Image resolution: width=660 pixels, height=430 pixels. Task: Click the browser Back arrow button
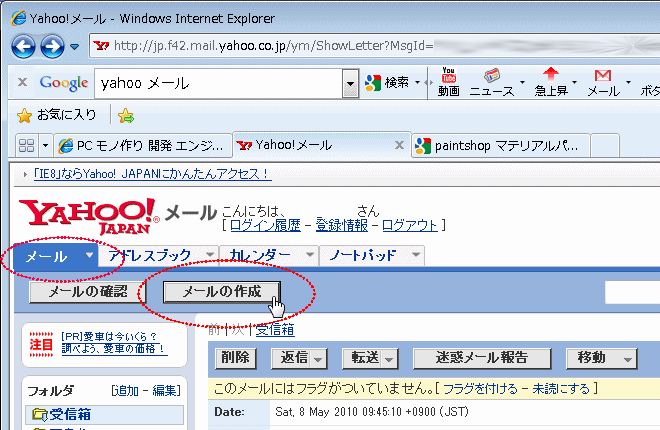[x=23, y=45]
